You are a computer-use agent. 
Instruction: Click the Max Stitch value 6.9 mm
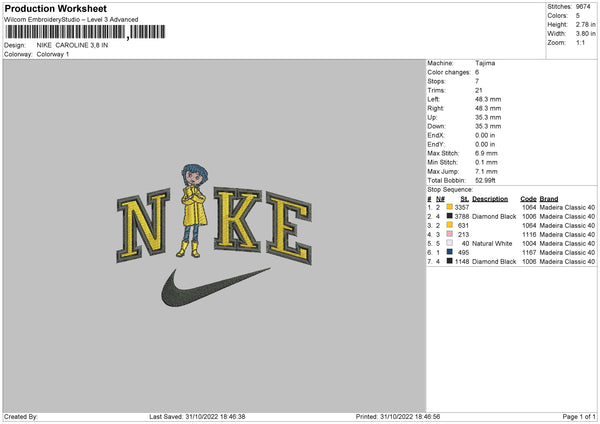pyautogui.click(x=486, y=153)
